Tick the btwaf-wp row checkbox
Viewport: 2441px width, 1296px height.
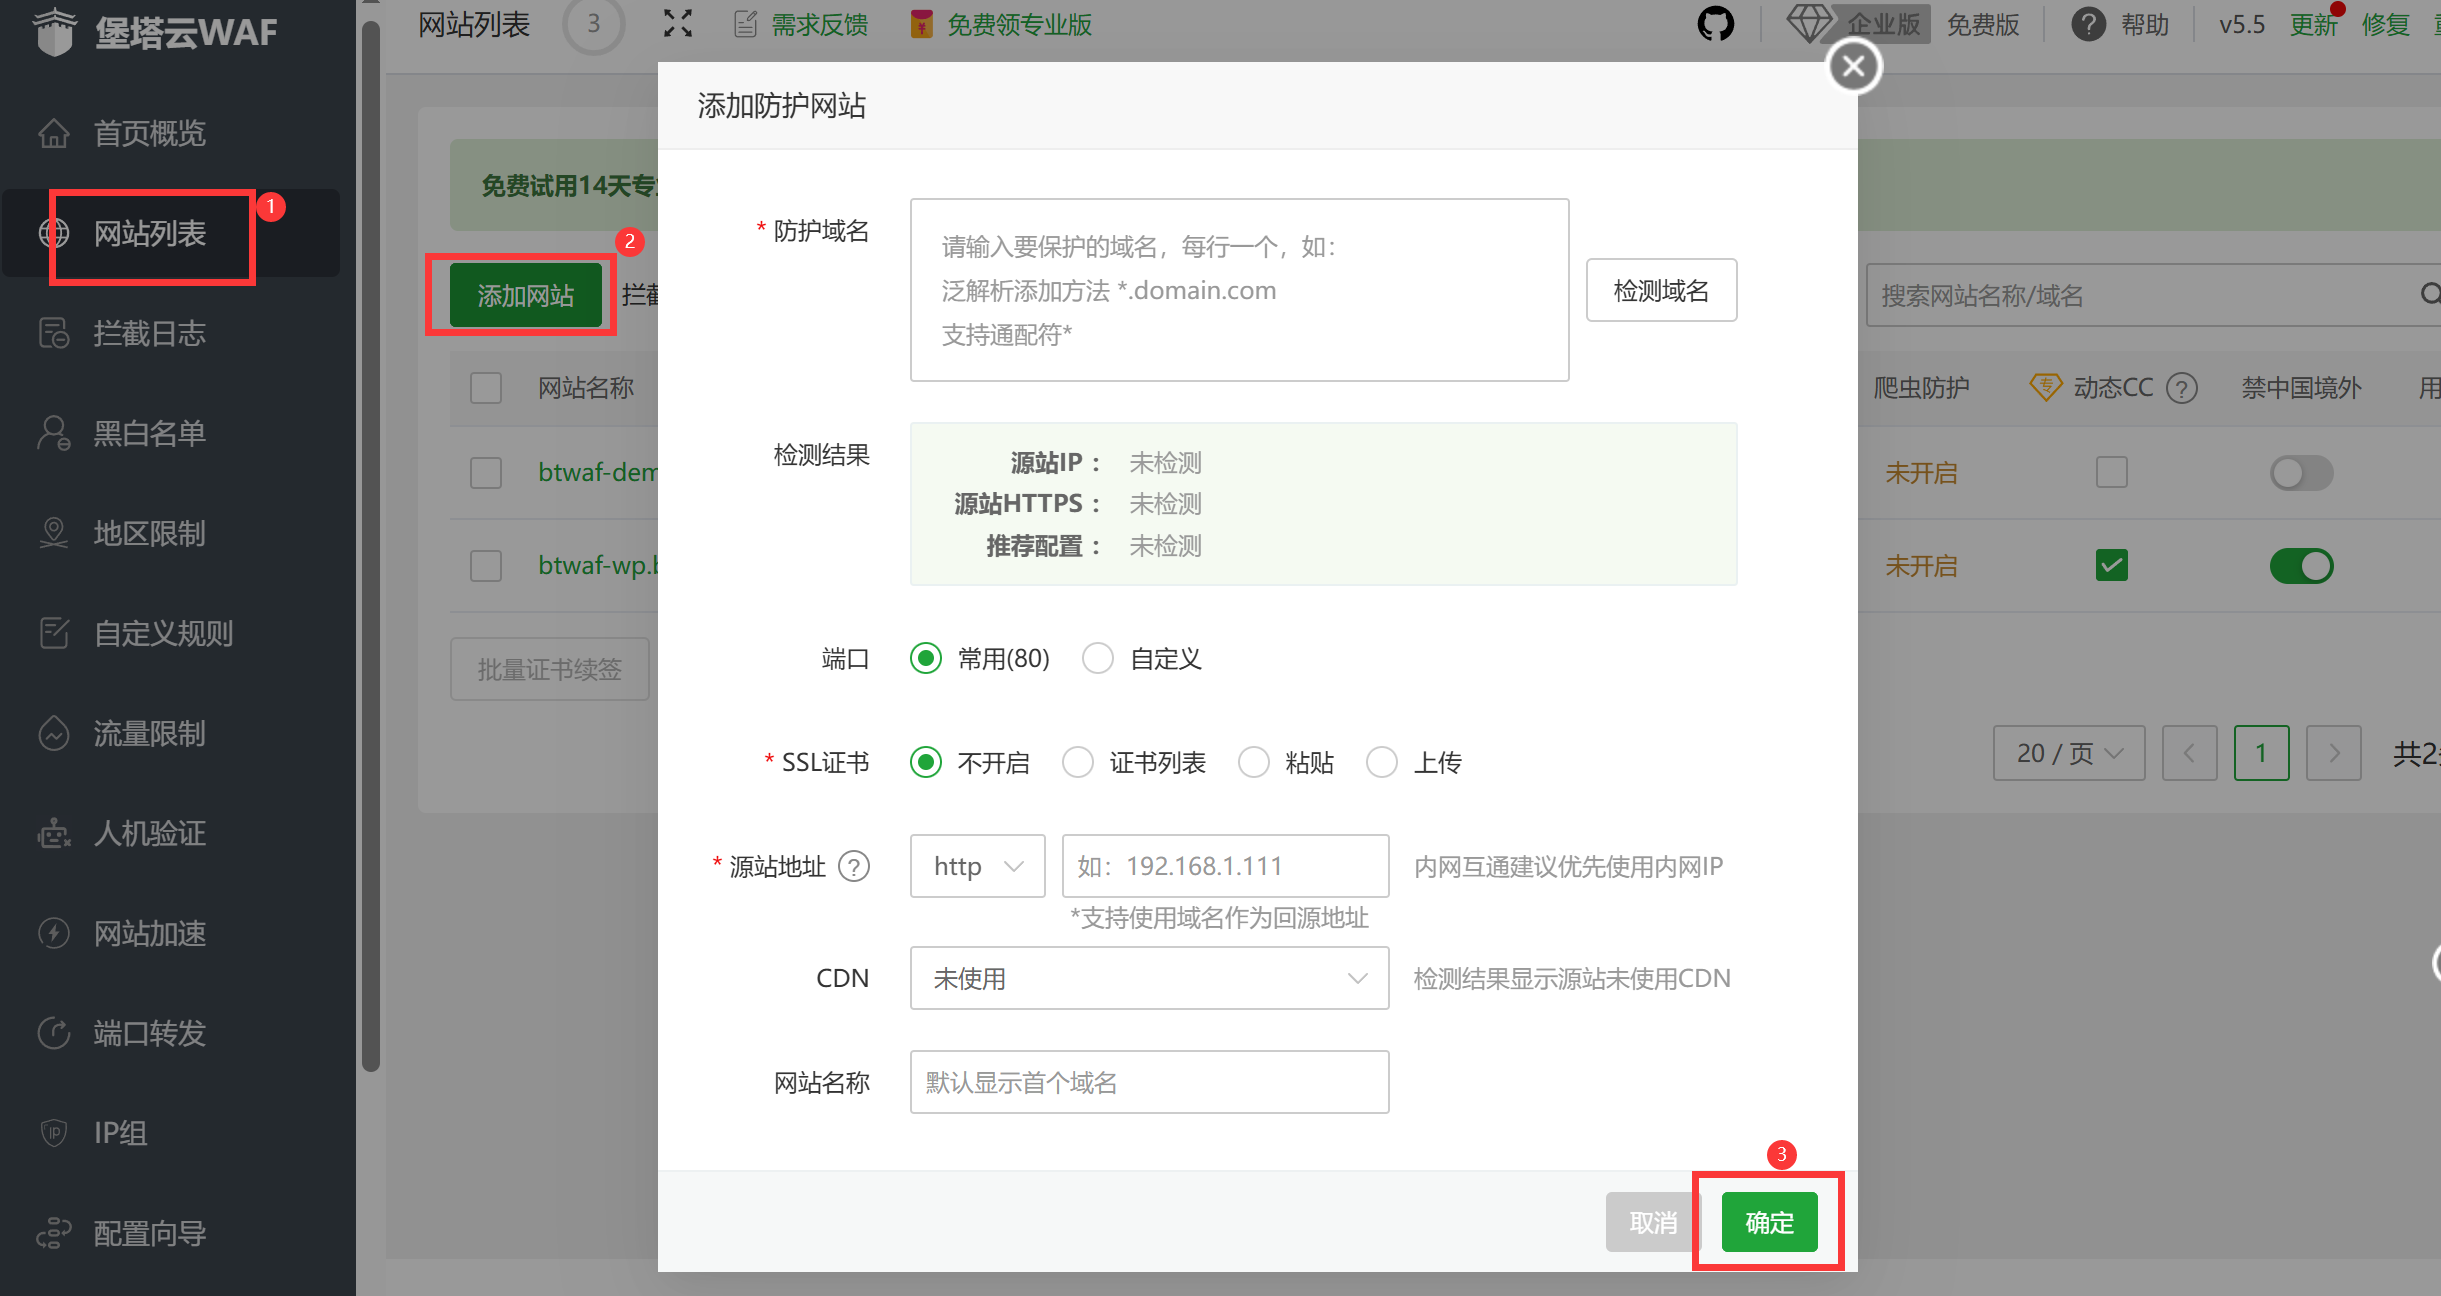tap(486, 565)
